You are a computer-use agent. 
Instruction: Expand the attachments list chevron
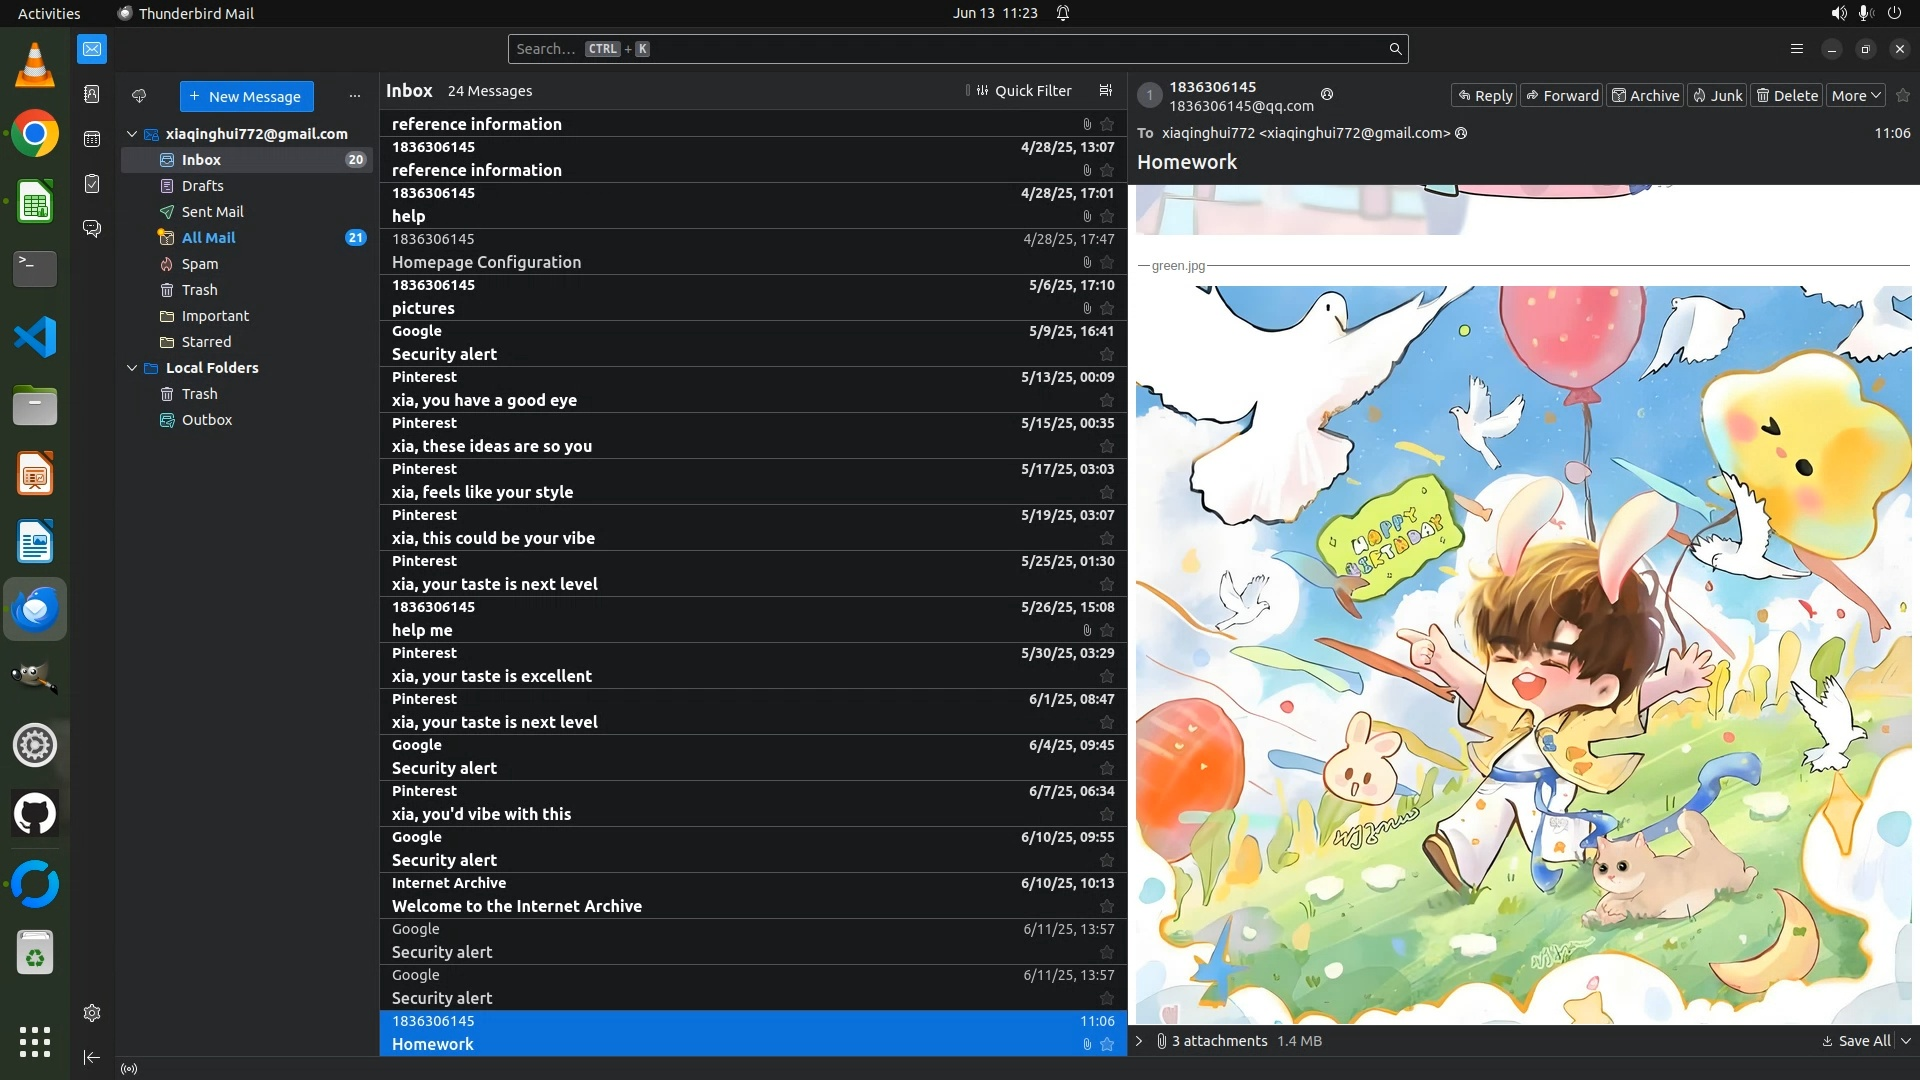point(1139,1041)
